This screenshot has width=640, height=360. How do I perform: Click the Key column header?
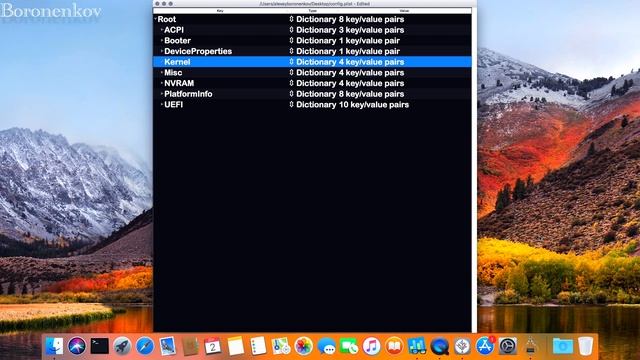[x=220, y=11]
